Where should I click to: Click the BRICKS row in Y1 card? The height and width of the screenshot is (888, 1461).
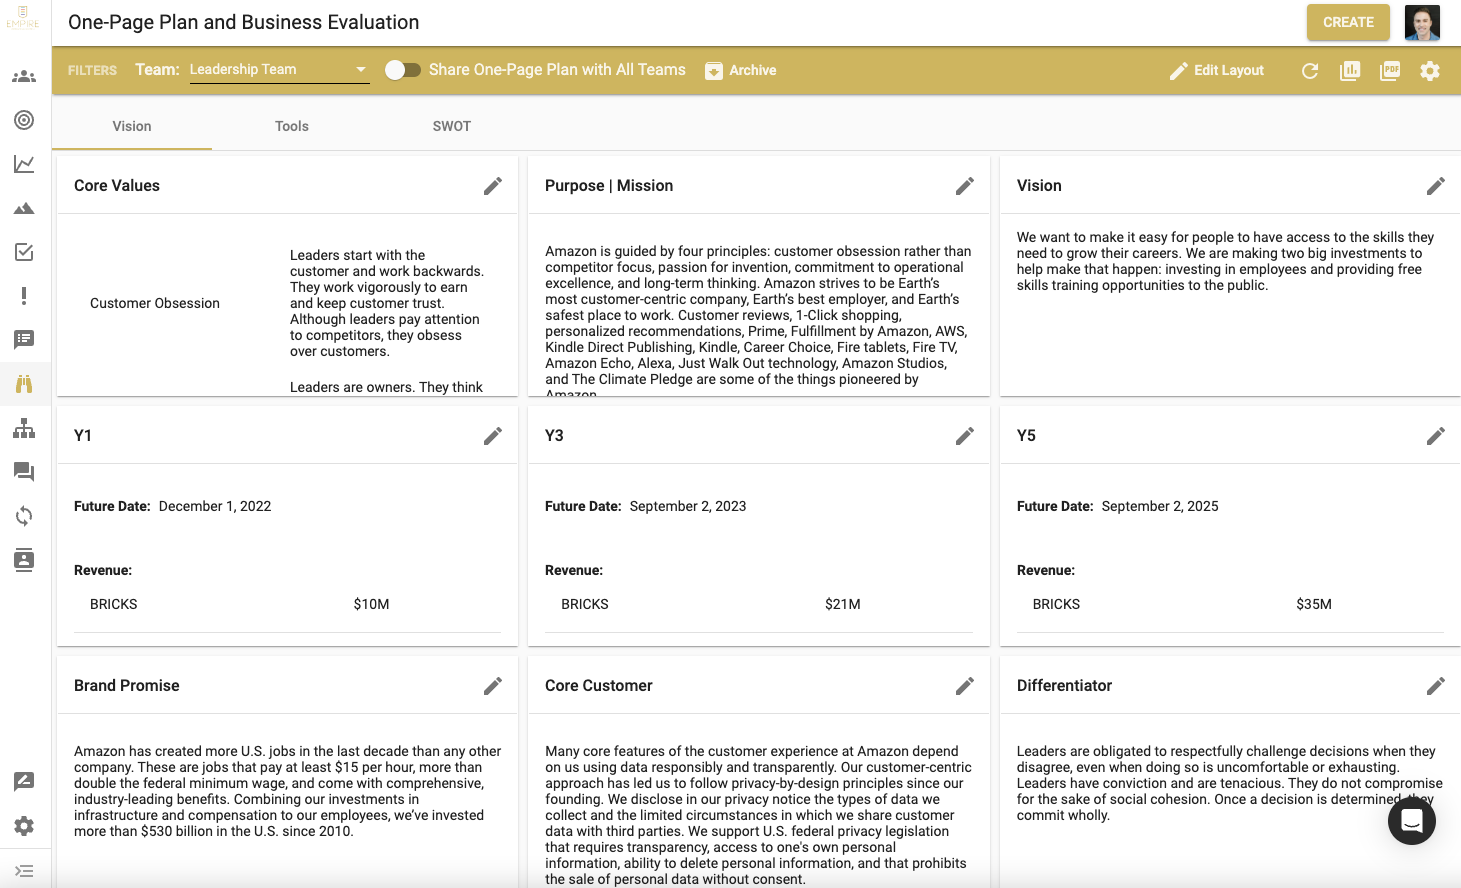288,604
